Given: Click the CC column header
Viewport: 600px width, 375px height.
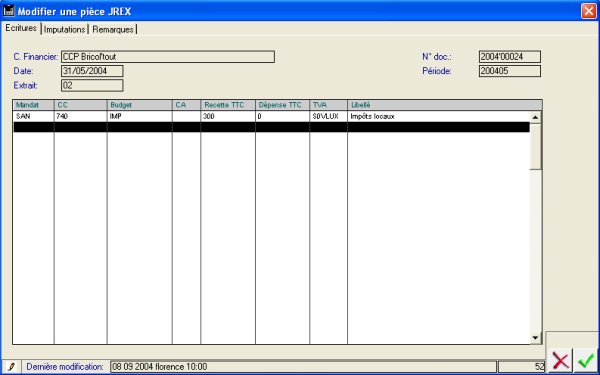Looking at the screenshot, I should click(x=81, y=105).
